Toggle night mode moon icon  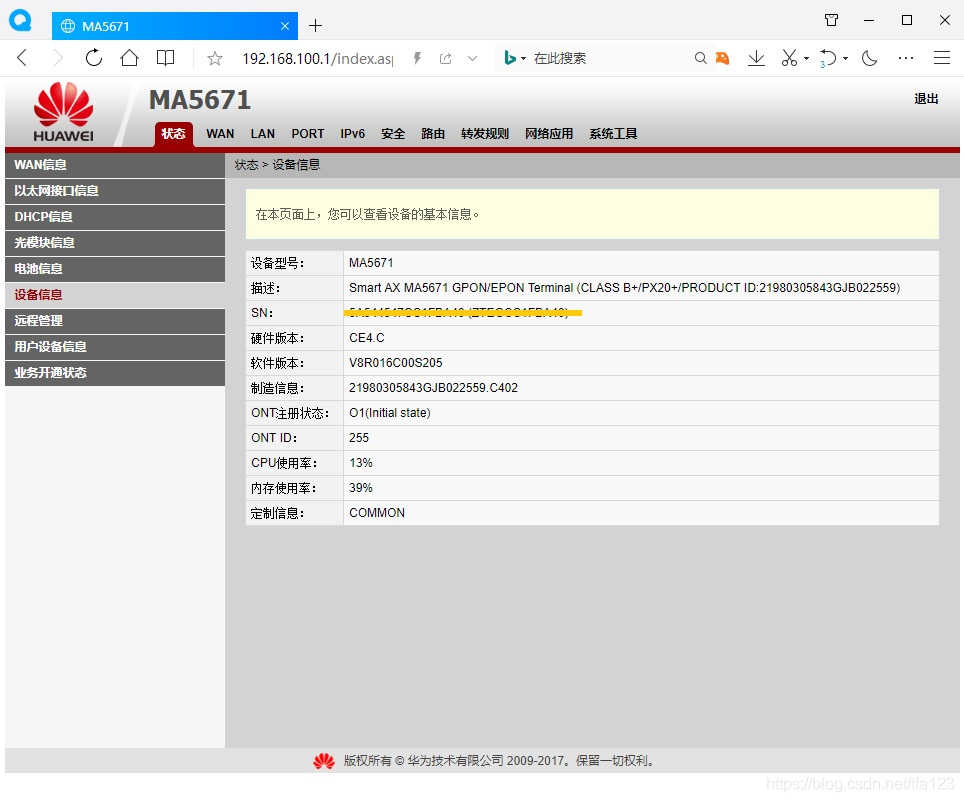869,58
